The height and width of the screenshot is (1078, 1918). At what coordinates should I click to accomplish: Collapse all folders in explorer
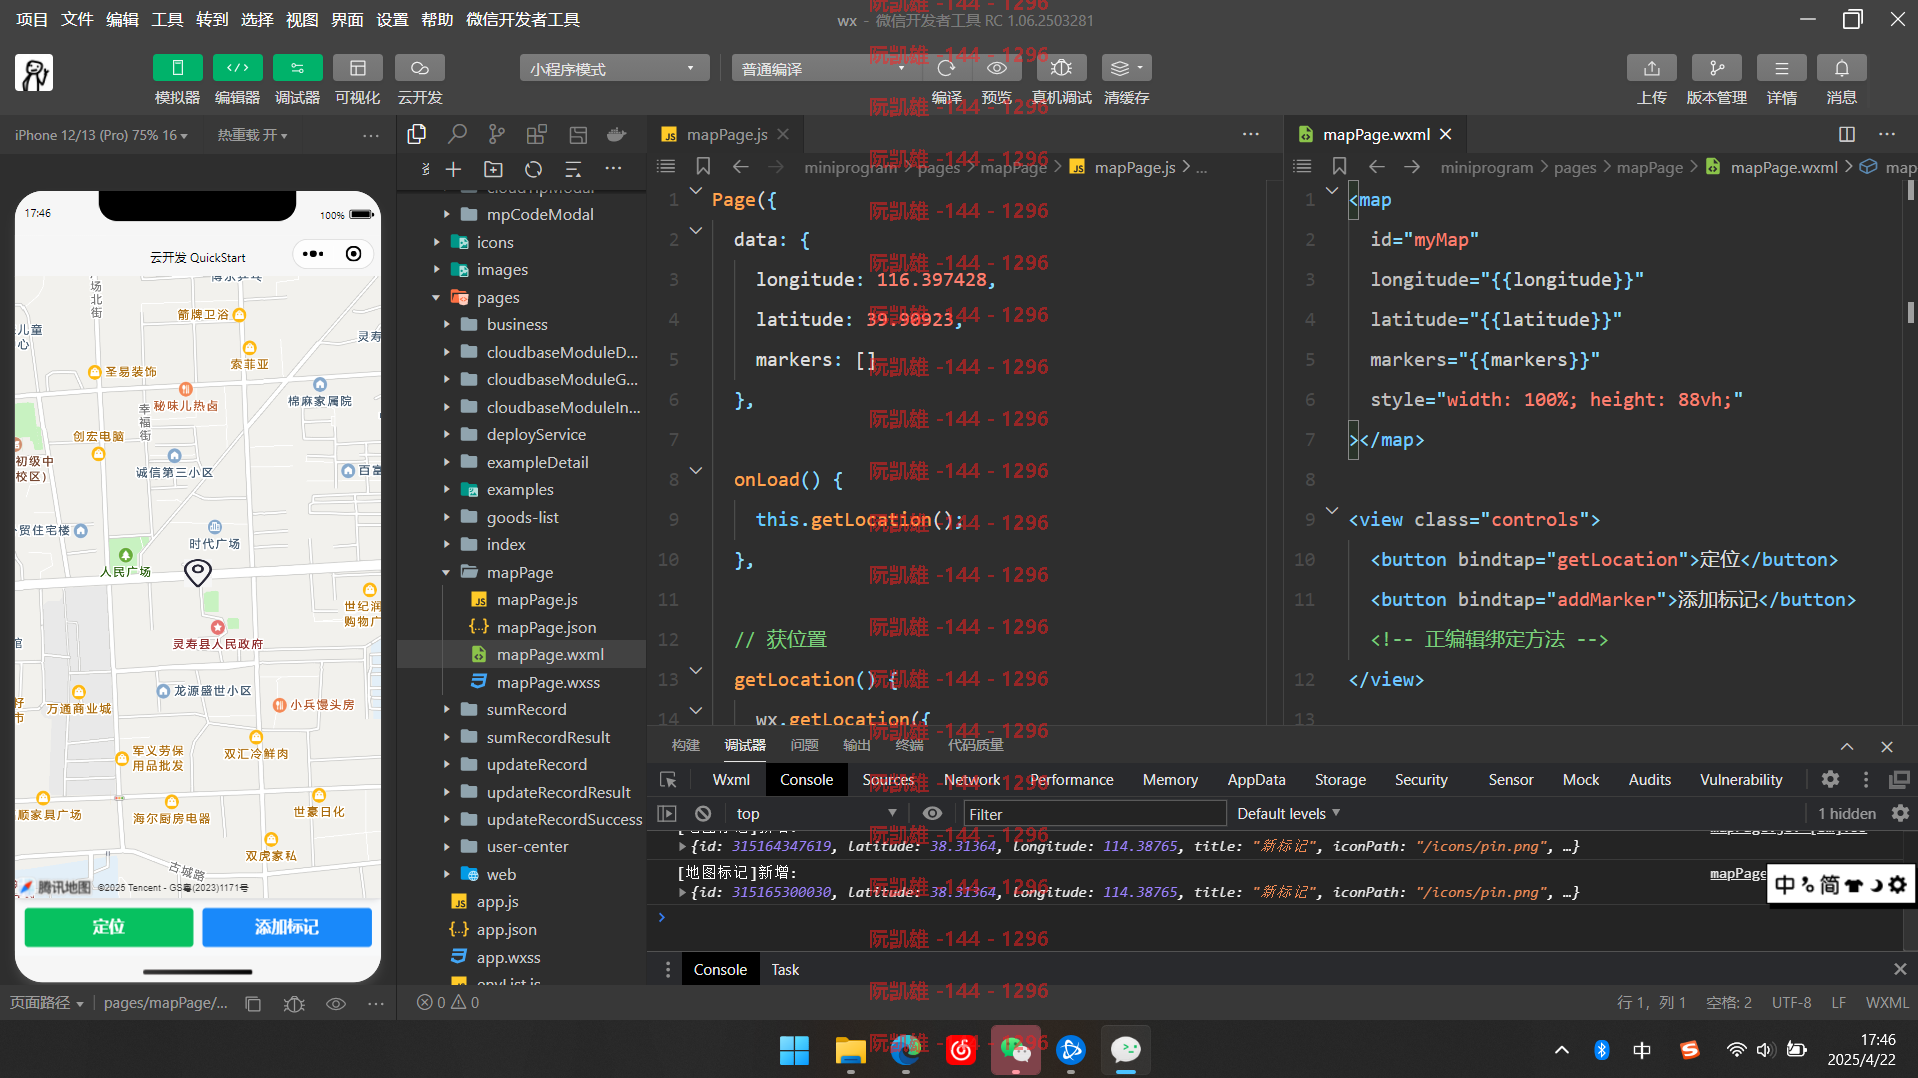[x=573, y=169]
